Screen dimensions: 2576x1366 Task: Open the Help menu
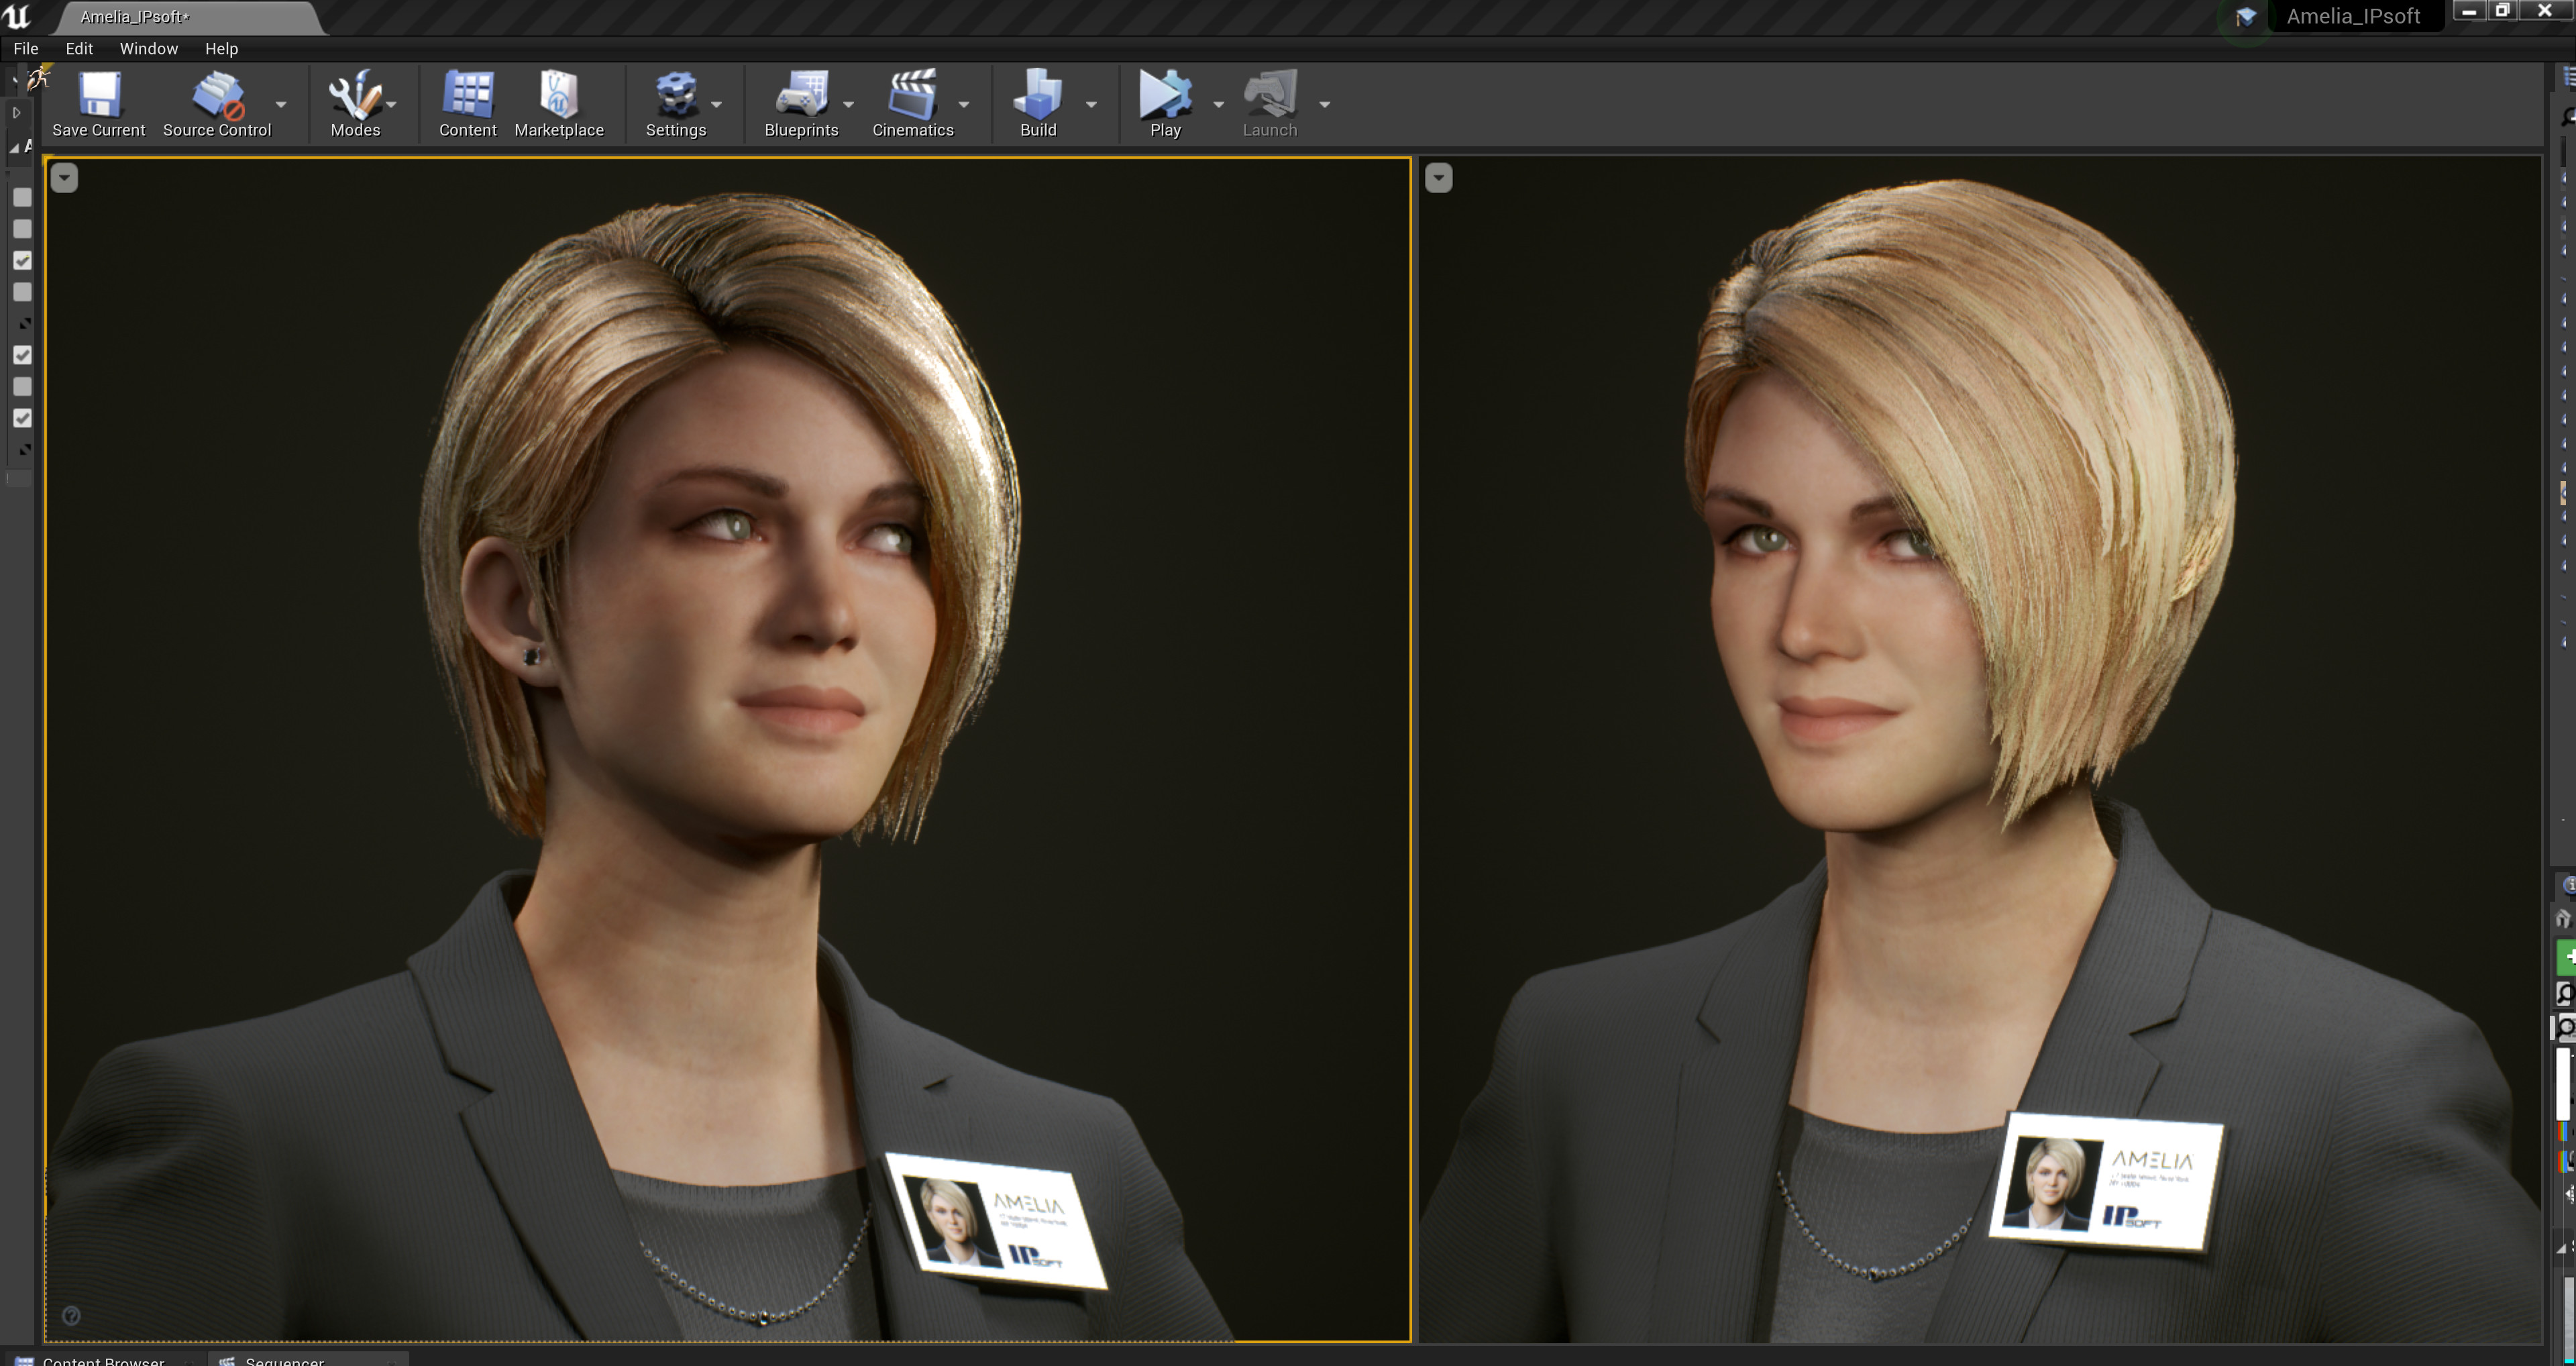click(x=221, y=48)
